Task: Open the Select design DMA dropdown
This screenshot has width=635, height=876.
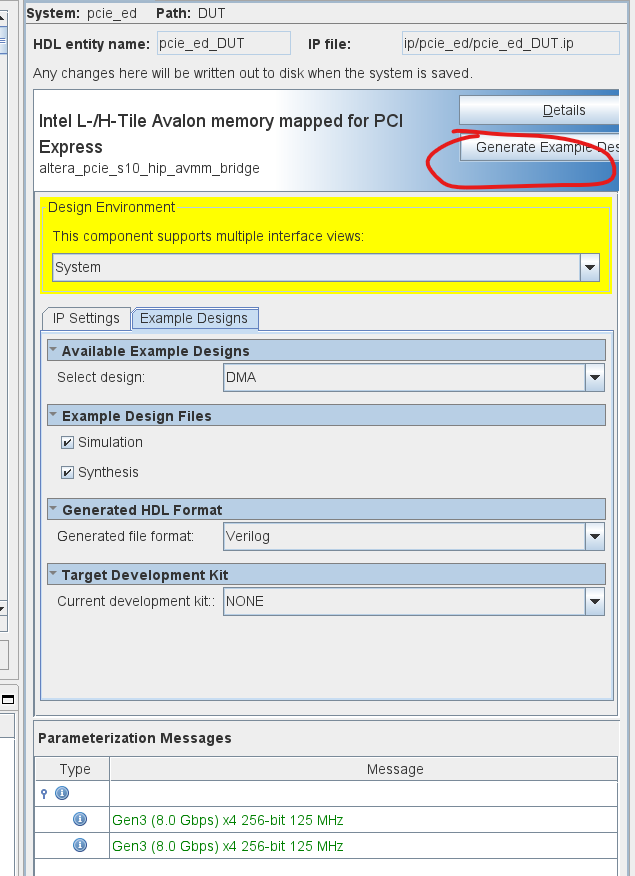Action: 595,377
